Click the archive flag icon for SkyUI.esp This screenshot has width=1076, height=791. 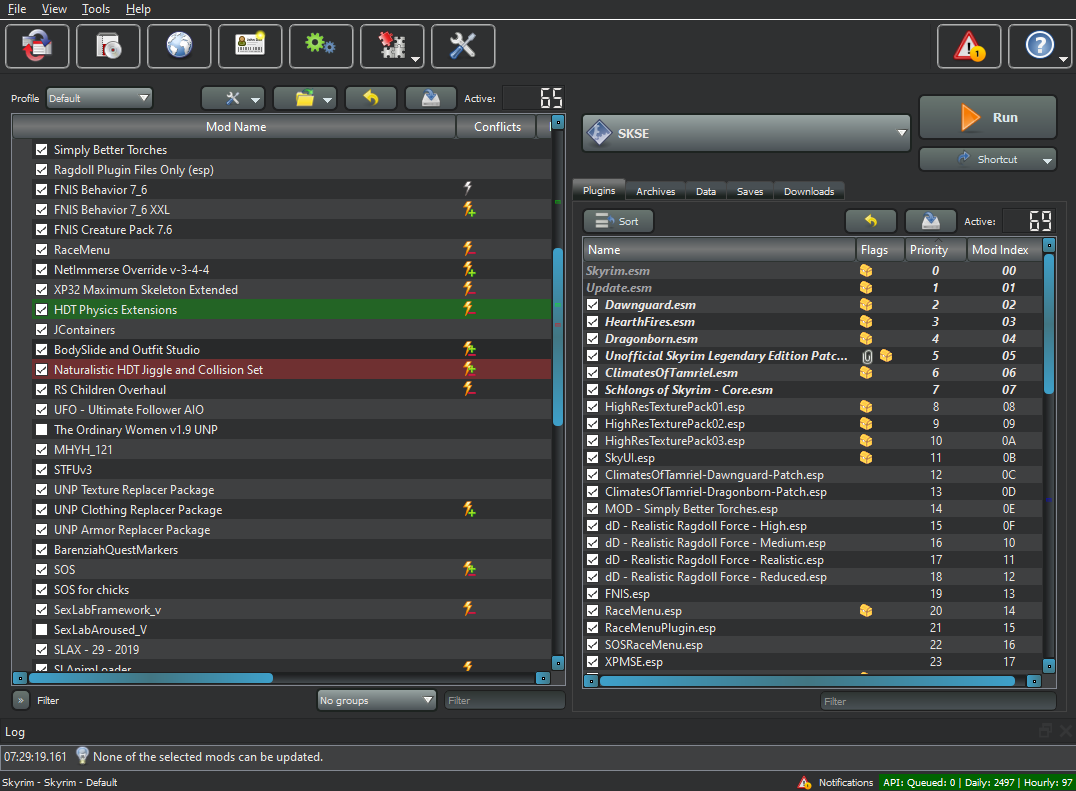click(866, 458)
